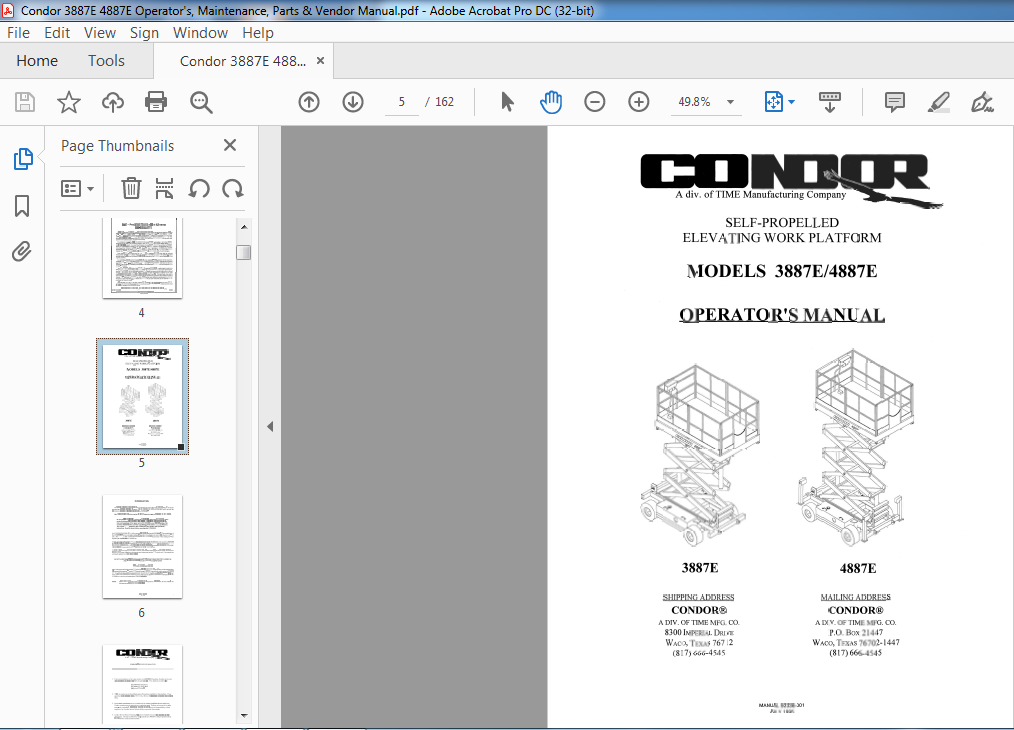Click the thumbnail scrollbar handle

244,252
